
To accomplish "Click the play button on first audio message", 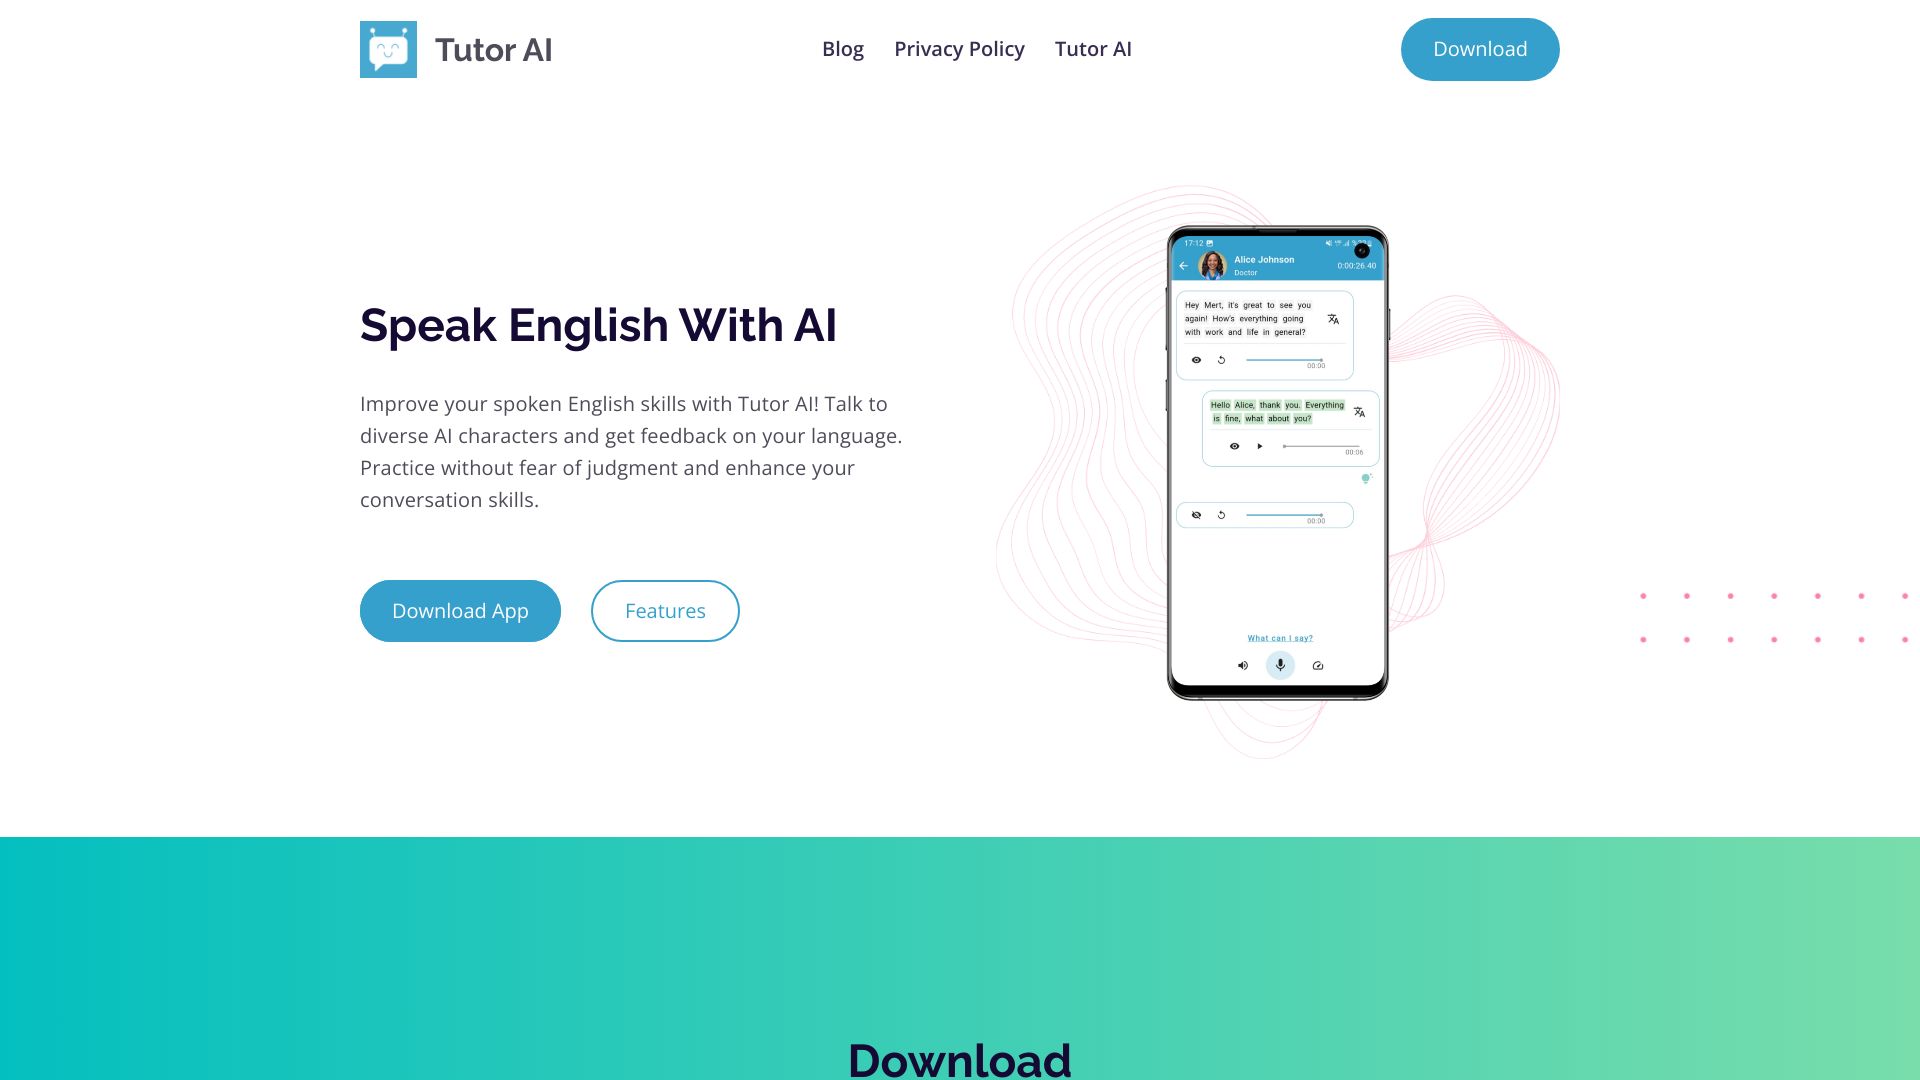I will pos(1220,361).
